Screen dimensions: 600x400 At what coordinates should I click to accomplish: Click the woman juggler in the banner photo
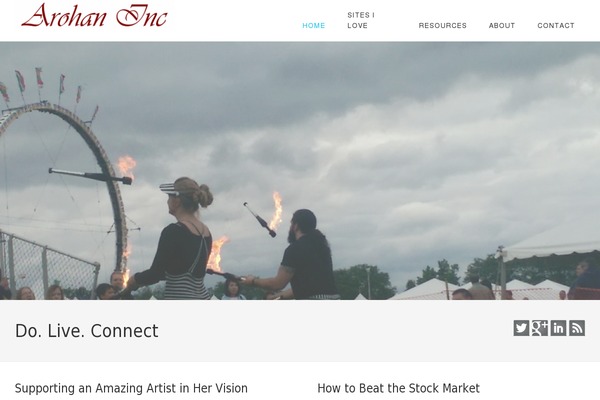(180, 239)
